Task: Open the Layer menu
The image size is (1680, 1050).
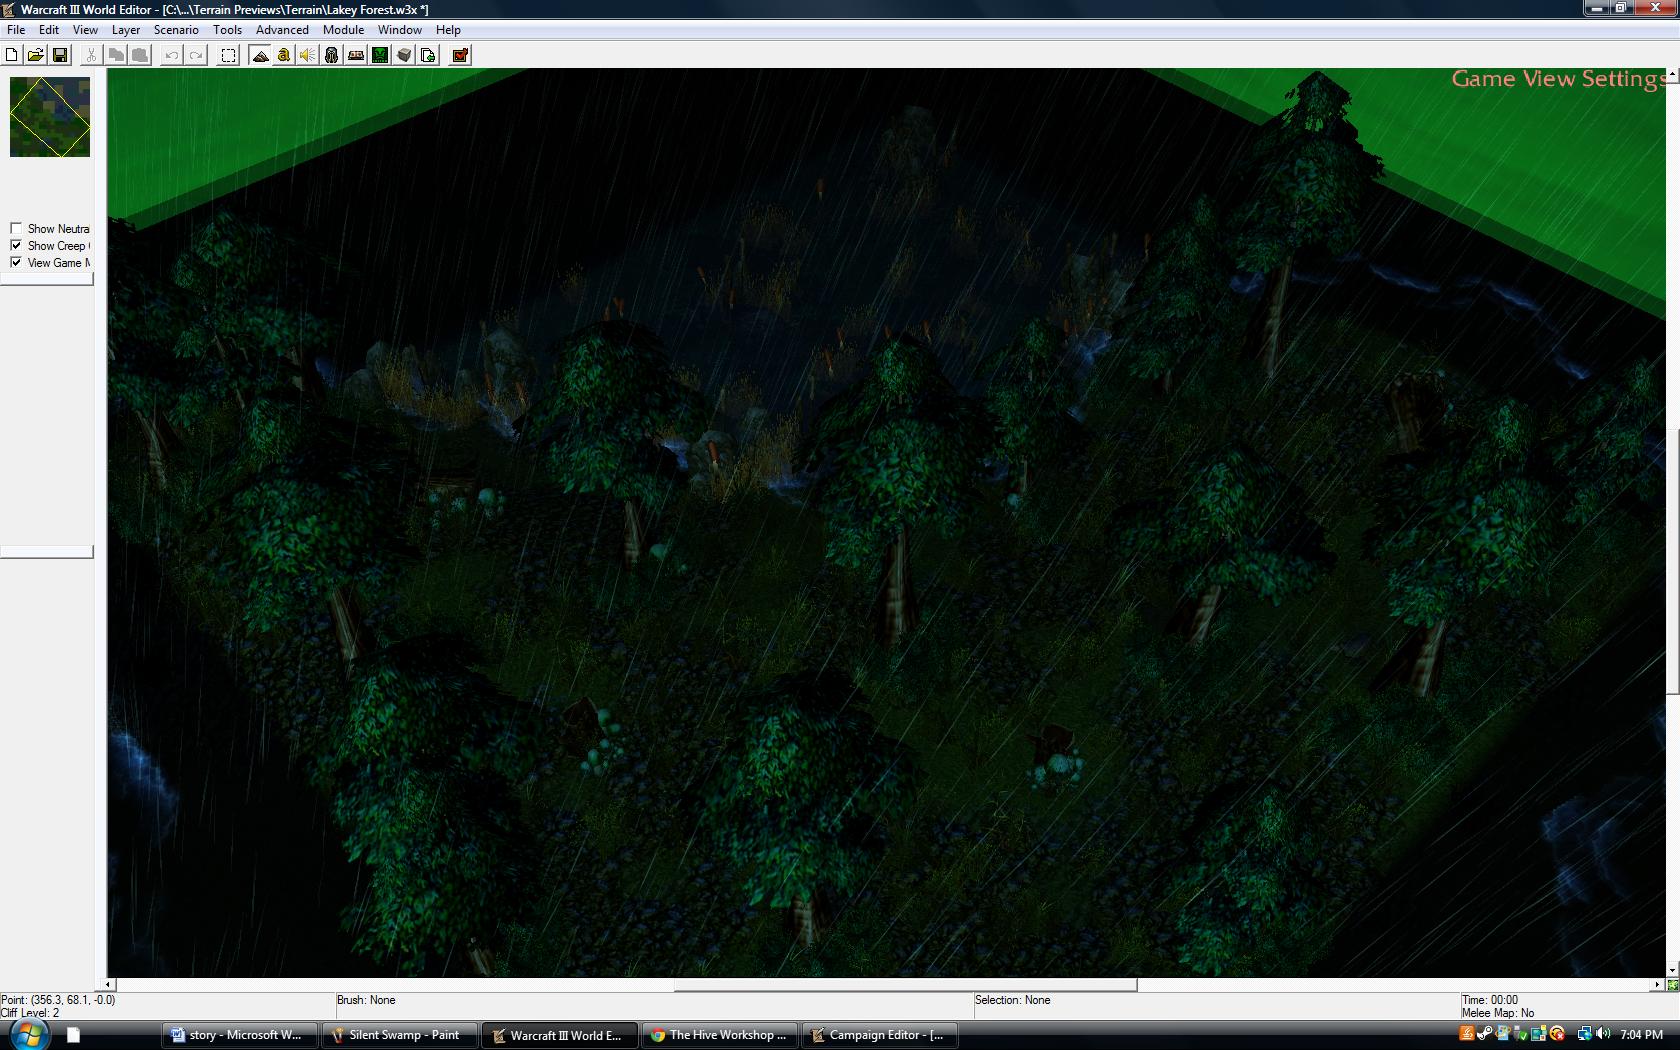Action: pyautogui.click(x=126, y=30)
